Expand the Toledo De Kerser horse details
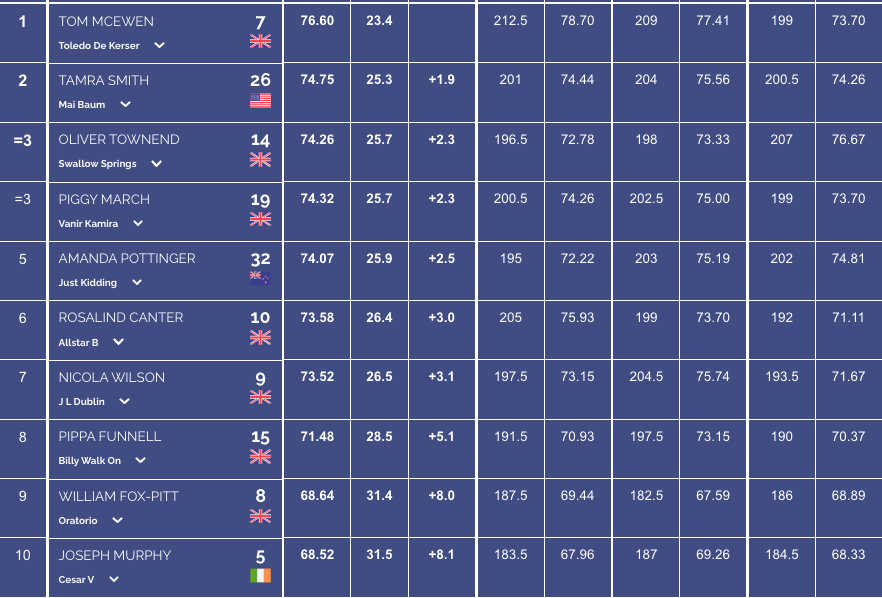The height and width of the screenshot is (598, 882). 160,45
